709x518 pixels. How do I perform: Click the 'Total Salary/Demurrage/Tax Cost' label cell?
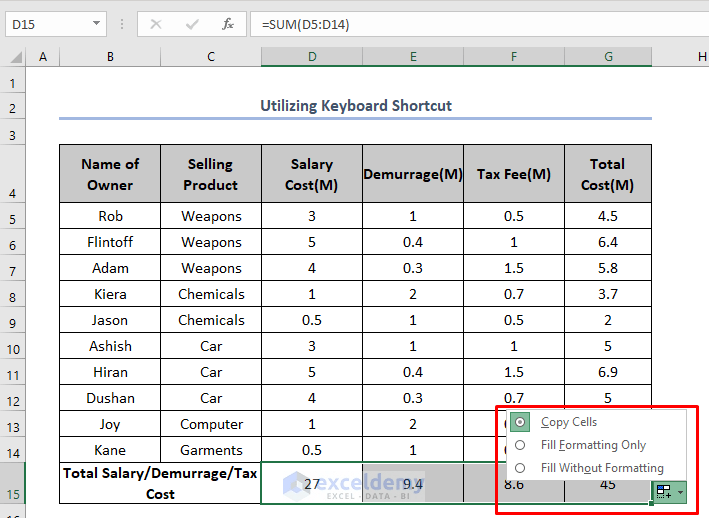coord(160,483)
